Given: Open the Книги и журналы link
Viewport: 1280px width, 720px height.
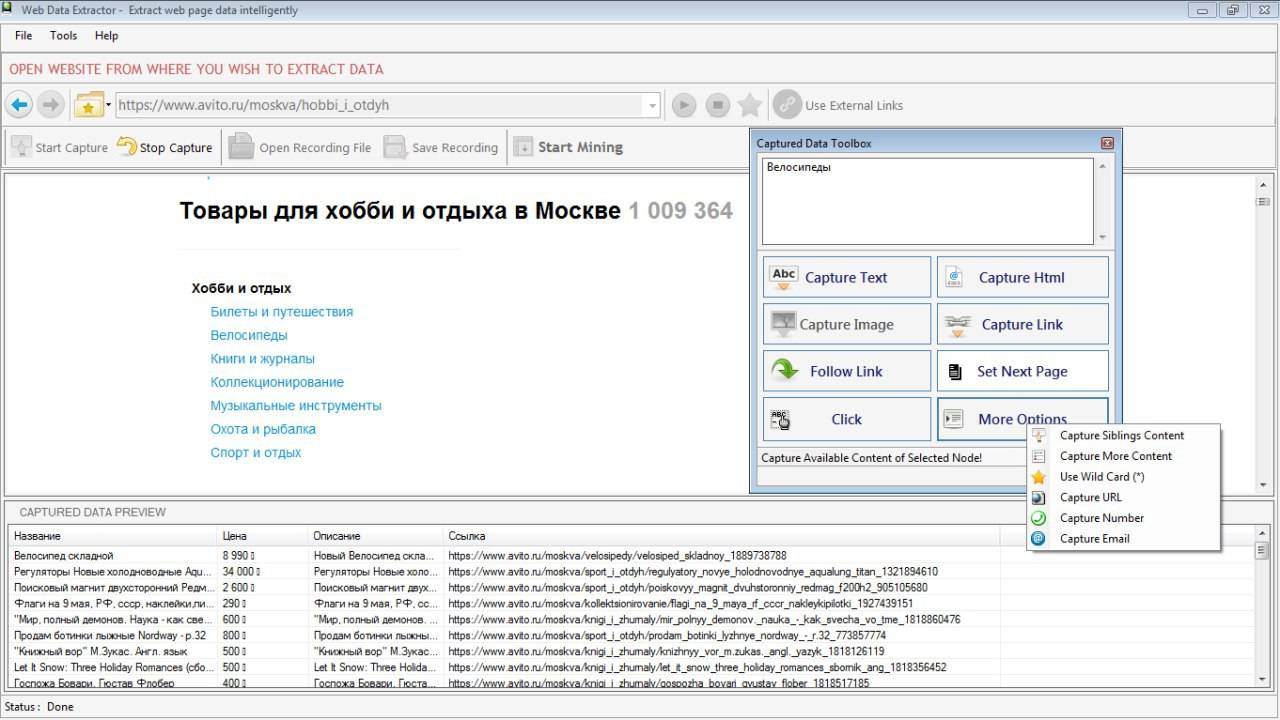Looking at the screenshot, I should (262, 358).
